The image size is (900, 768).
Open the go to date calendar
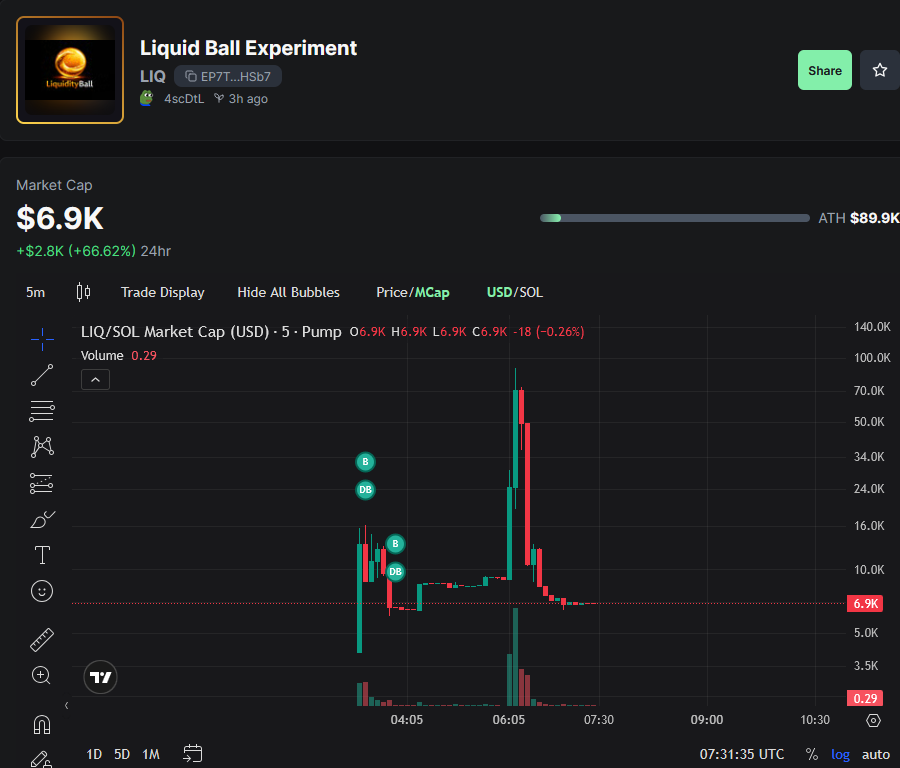point(192,754)
